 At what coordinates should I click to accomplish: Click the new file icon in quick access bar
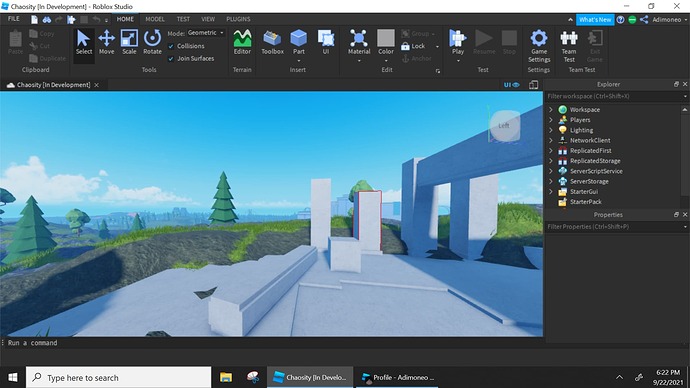pyautogui.click(x=34, y=19)
